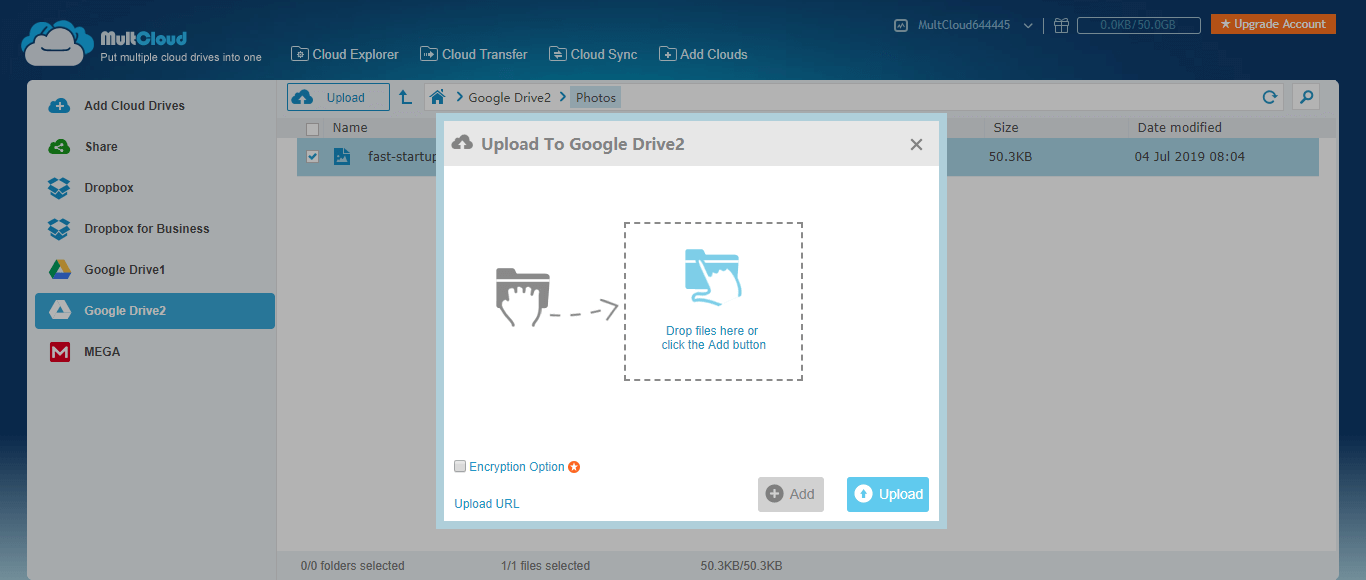
Task: Click the green Share icon
Action: click(60, 147)
